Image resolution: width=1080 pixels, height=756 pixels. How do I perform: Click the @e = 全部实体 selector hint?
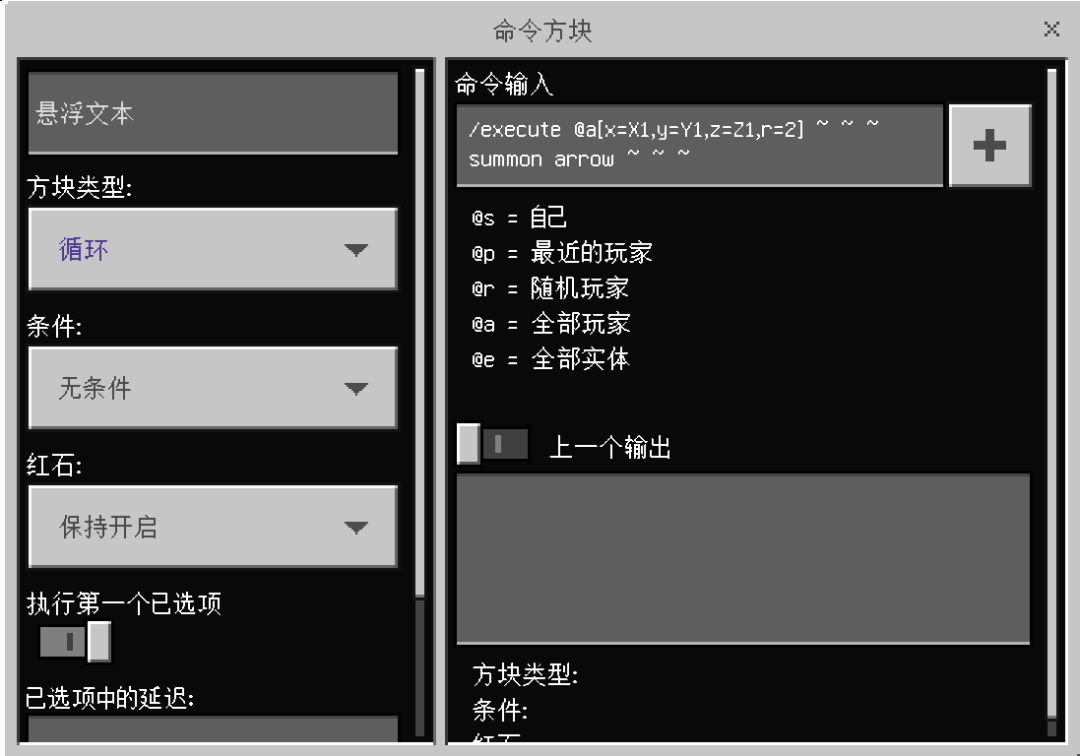tap(551, 359)
